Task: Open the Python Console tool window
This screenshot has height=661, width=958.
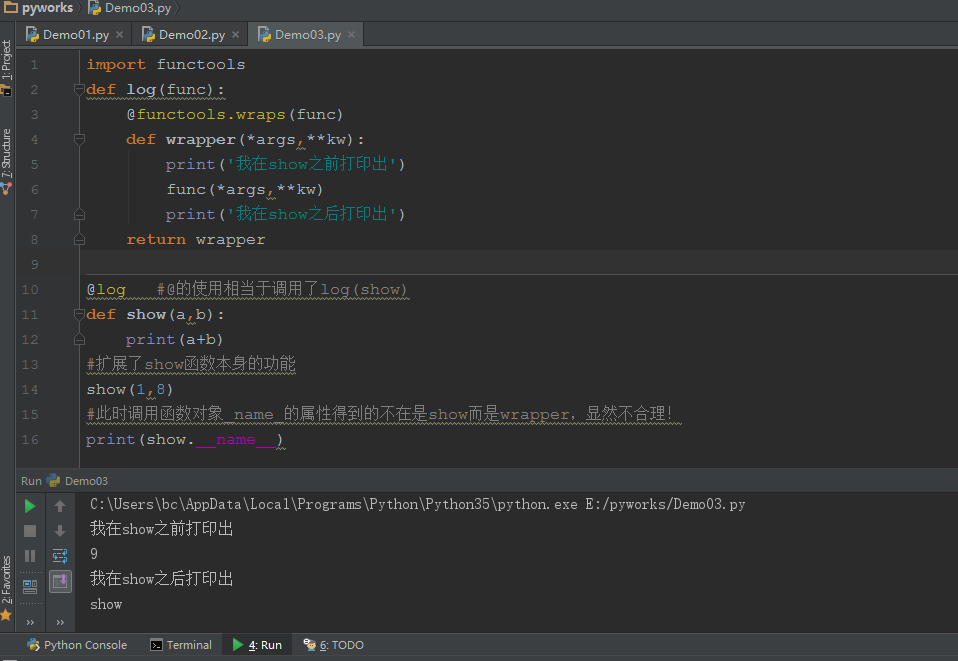Action: pos(76,645)
